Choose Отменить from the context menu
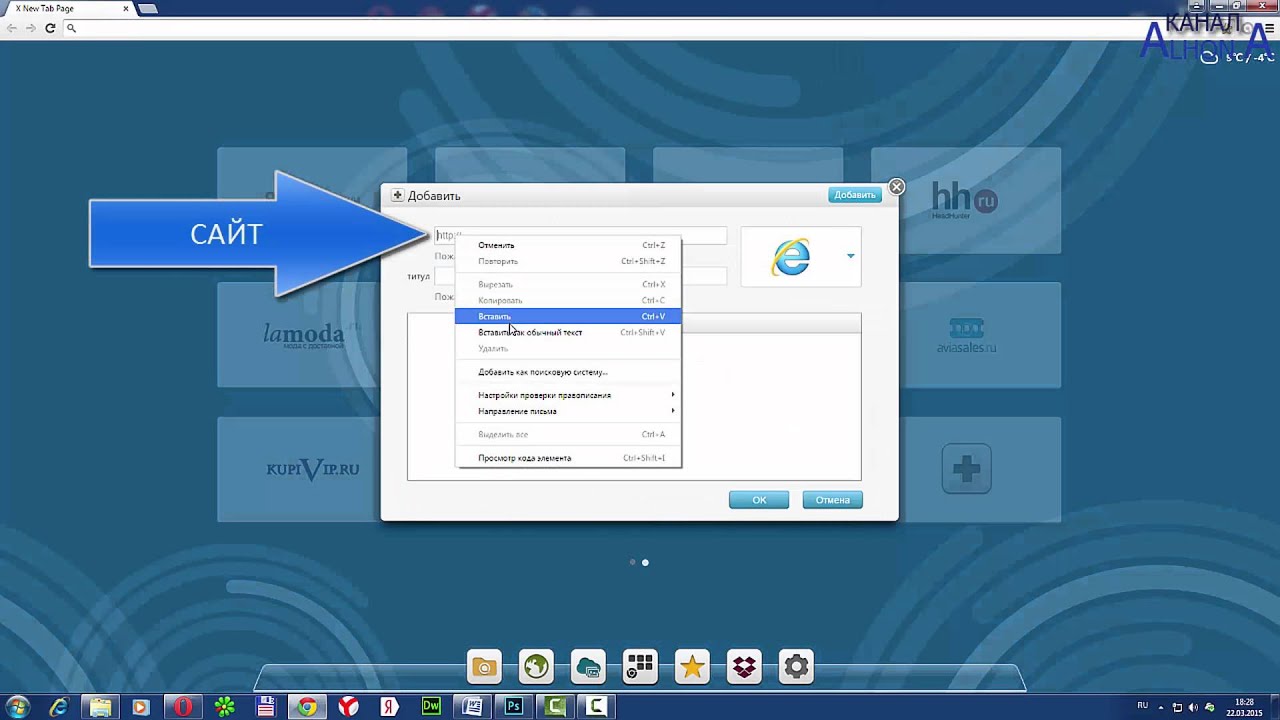 click(x=568, y=245)
